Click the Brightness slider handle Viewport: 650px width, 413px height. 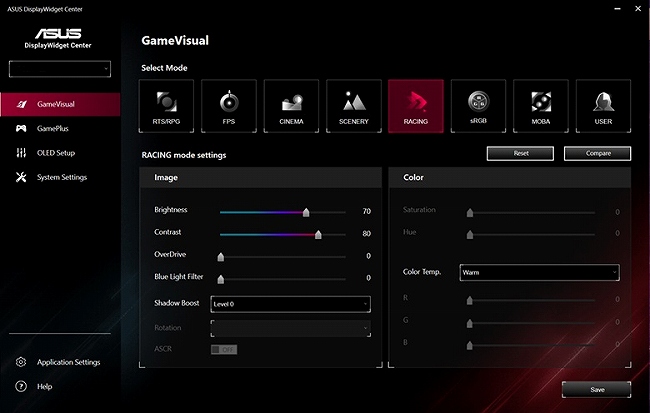(306, 212)
